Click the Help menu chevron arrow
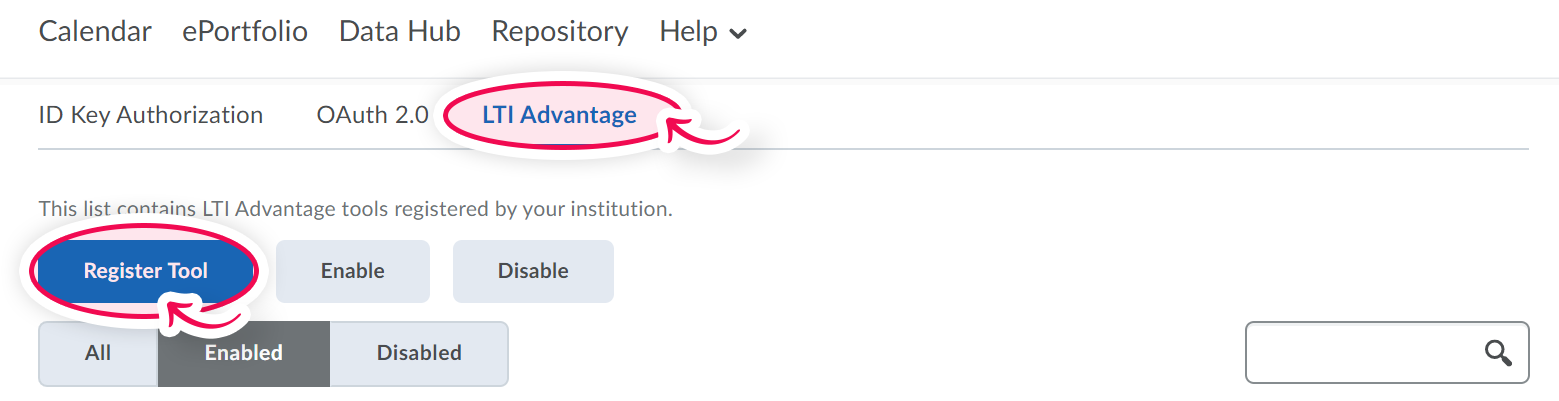 [738, 34]
